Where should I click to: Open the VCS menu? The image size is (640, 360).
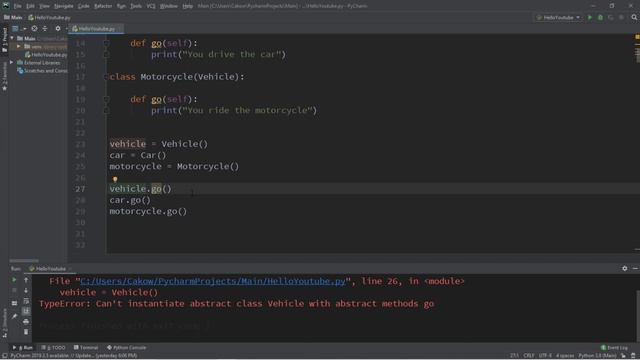(x=151, y=6)
